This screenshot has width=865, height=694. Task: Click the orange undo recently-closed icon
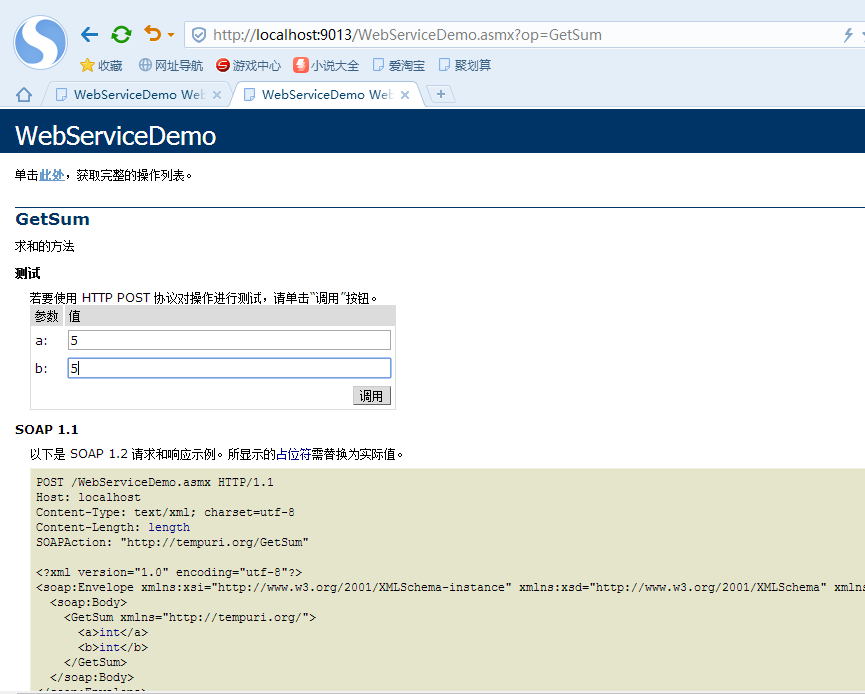[152, 33]
